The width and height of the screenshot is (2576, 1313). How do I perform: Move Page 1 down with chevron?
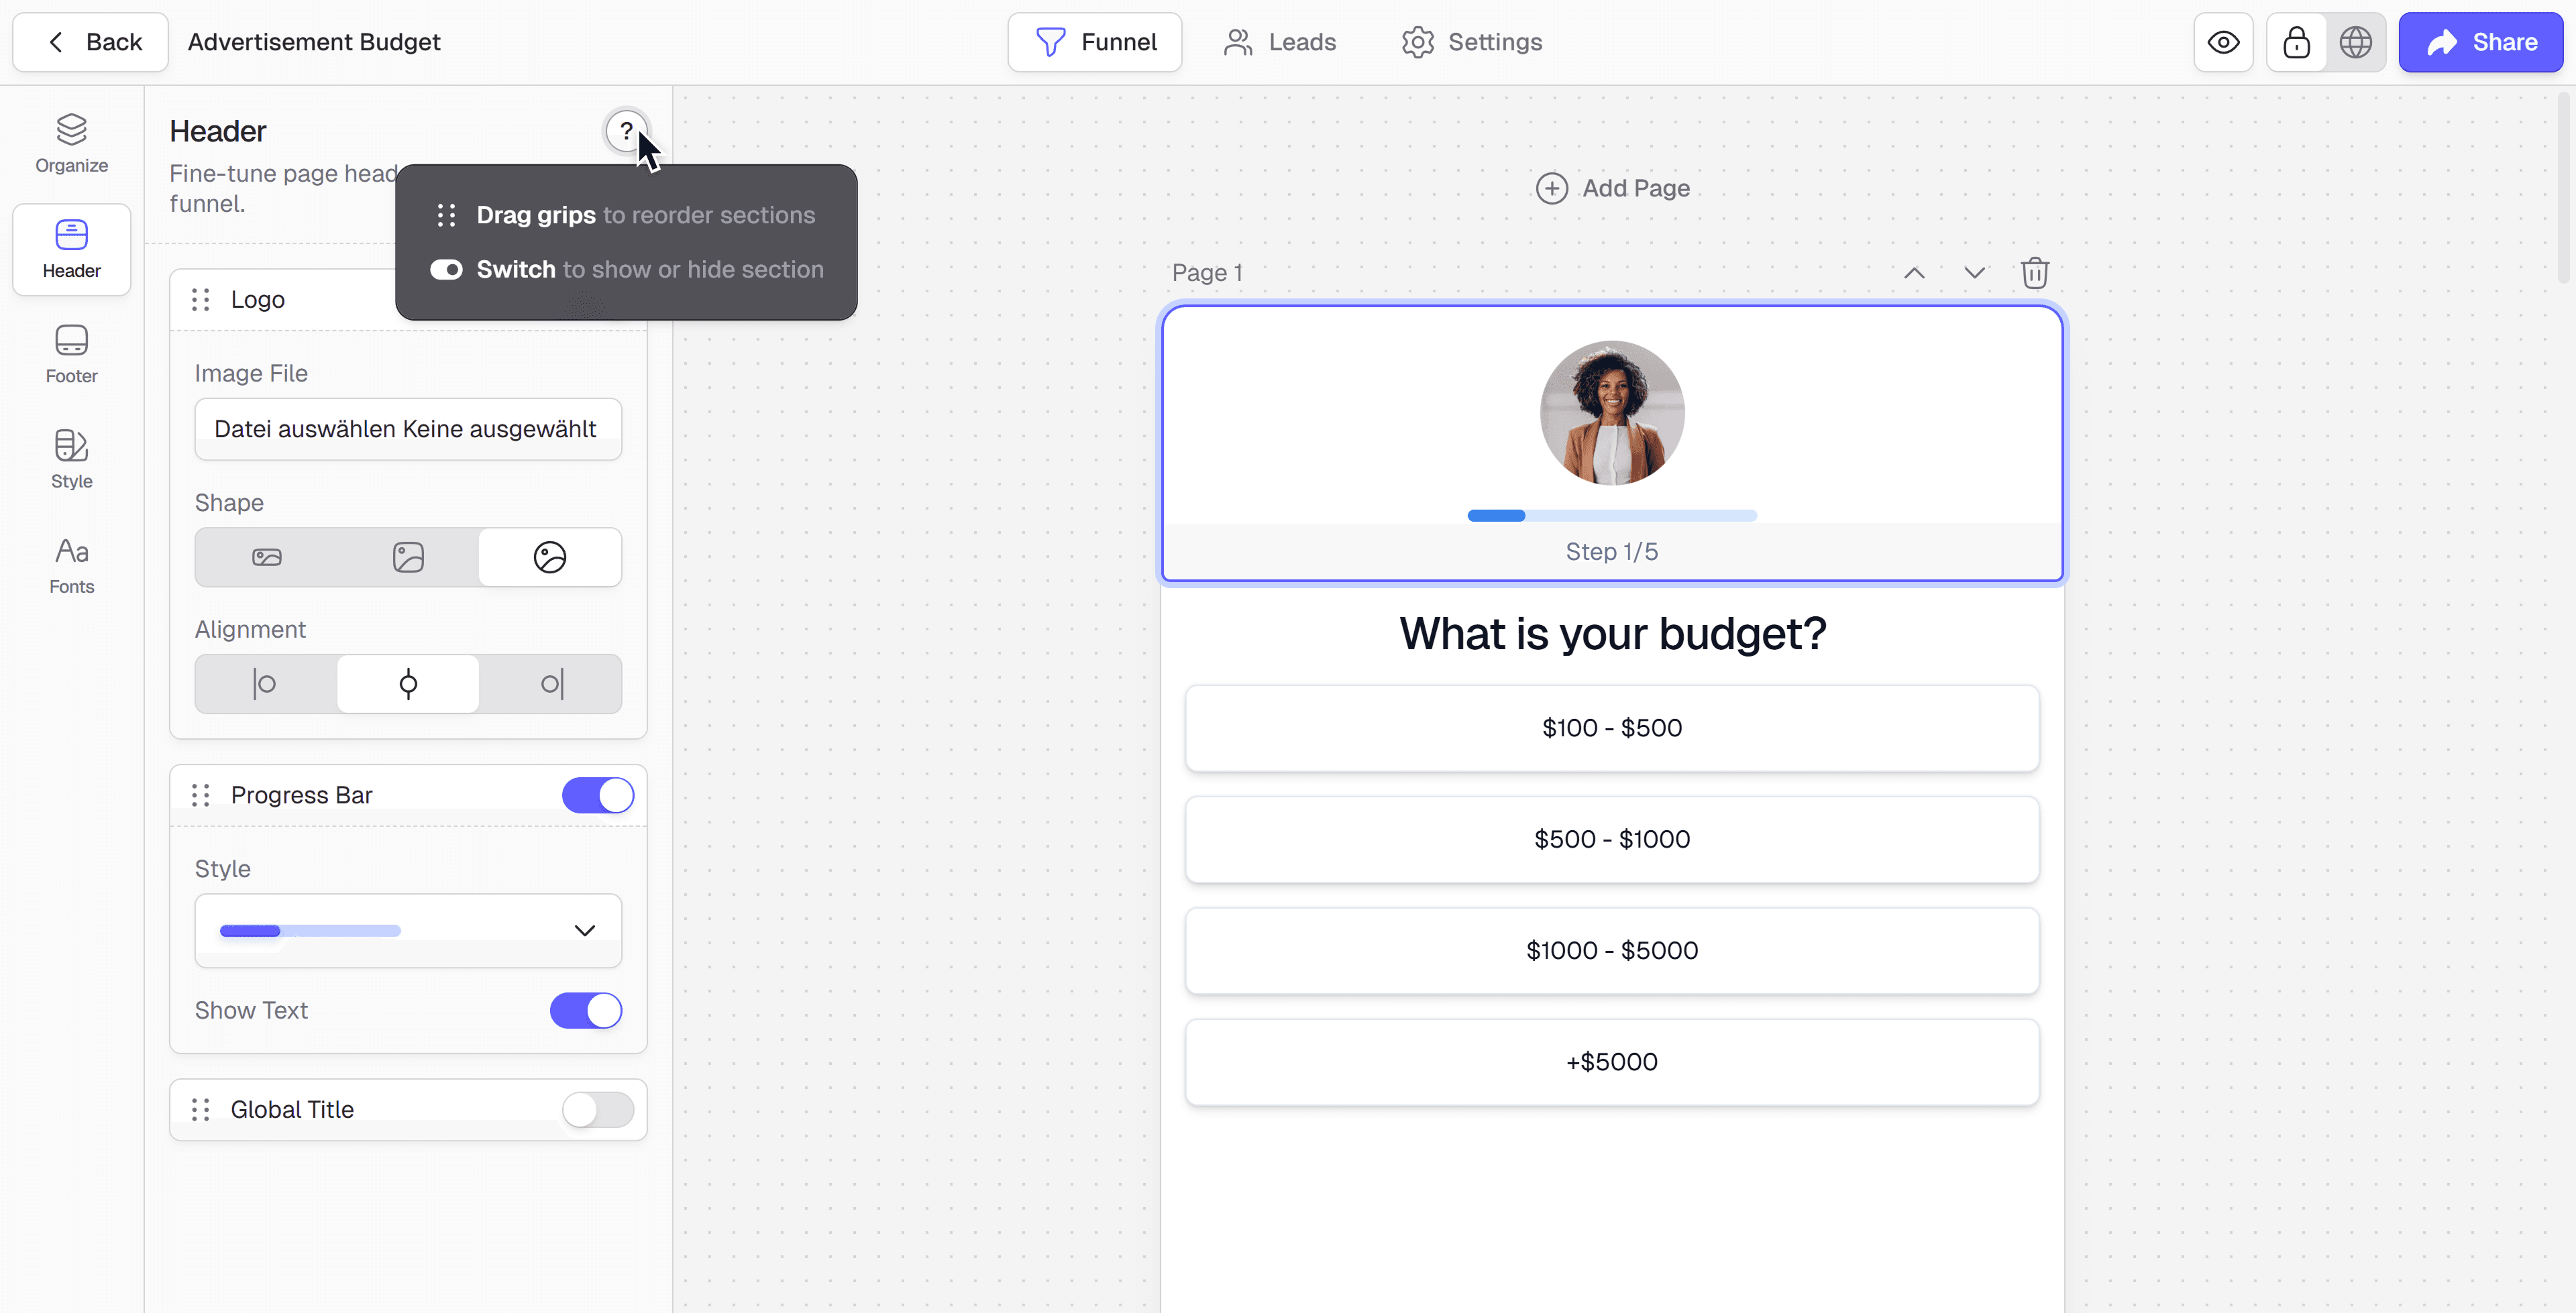click(1974, 273)
